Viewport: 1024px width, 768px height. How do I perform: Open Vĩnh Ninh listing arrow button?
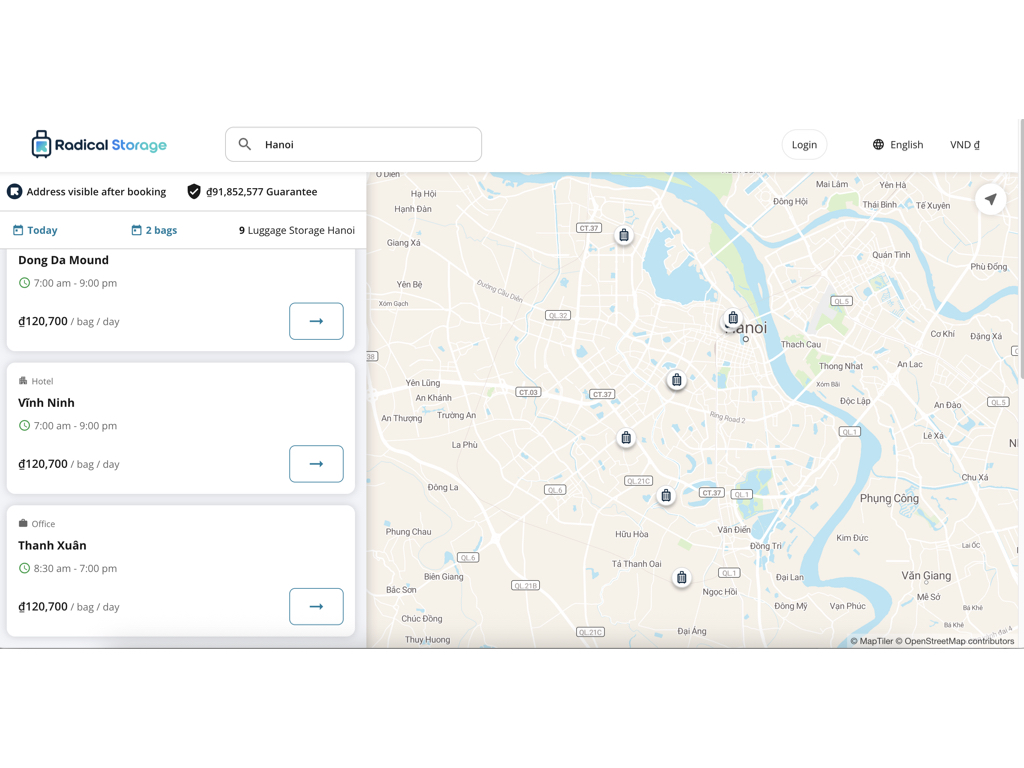coord(316,464)
